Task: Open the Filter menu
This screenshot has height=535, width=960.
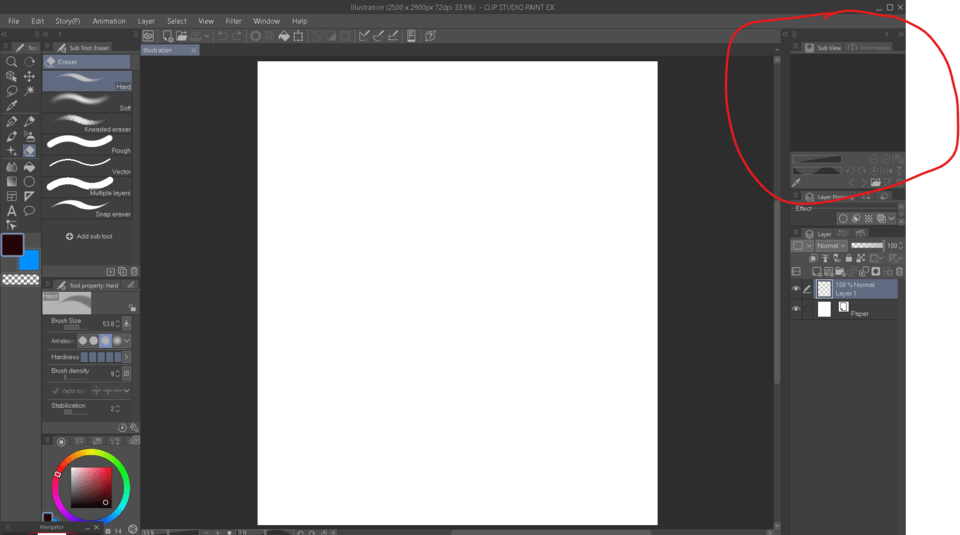Action: 233,21
